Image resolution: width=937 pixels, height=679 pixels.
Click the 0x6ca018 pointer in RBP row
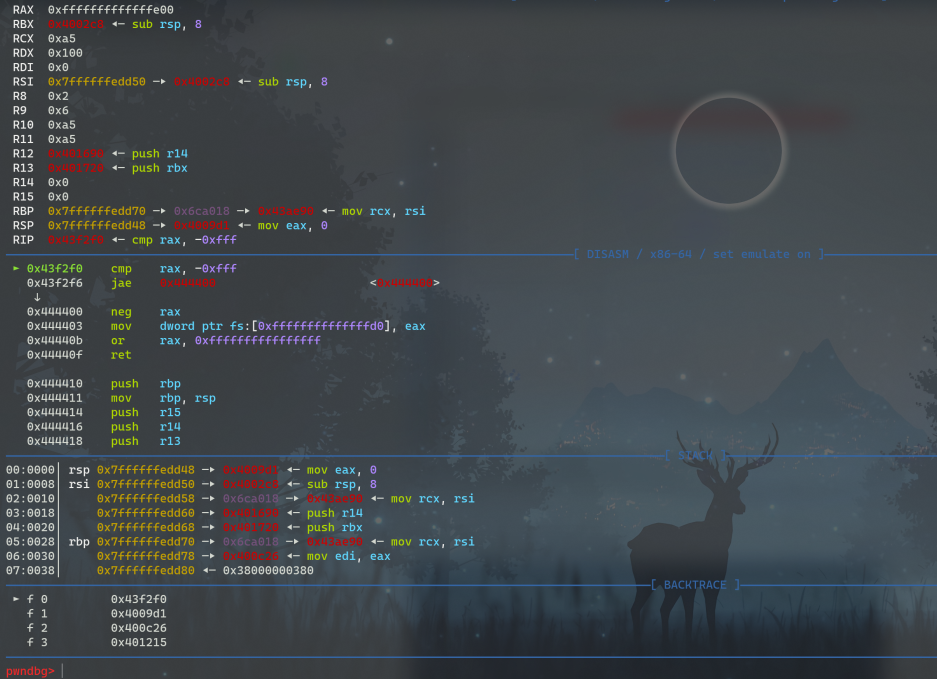tap(202, 212)
